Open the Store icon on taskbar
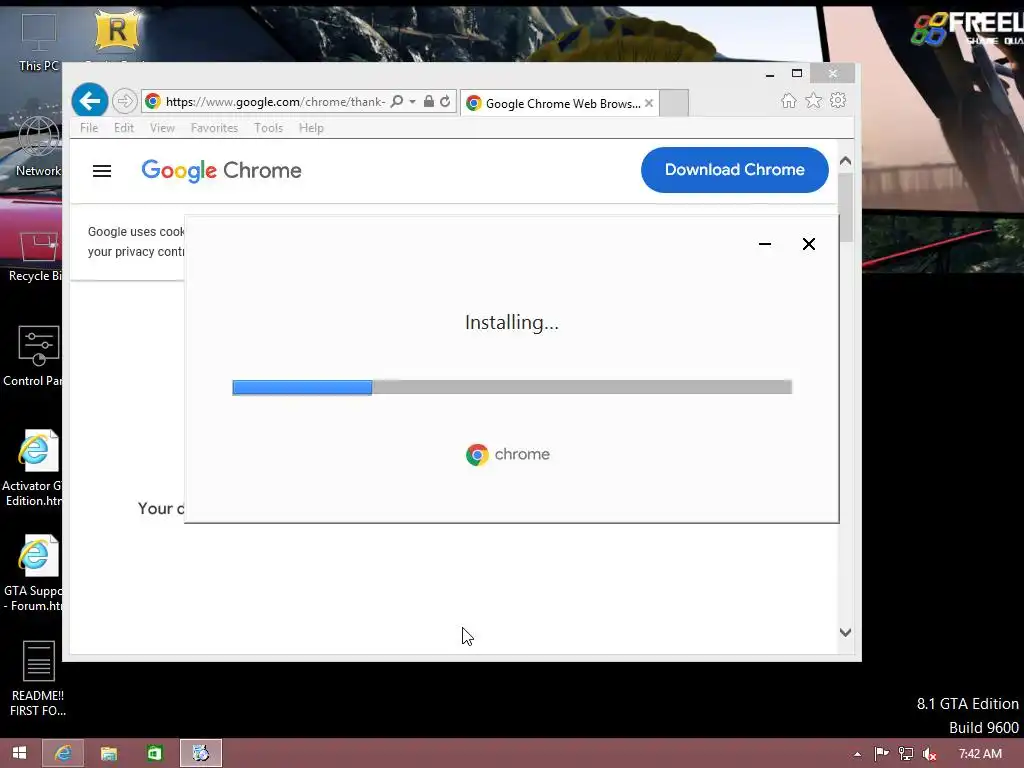 click(154, 753)
